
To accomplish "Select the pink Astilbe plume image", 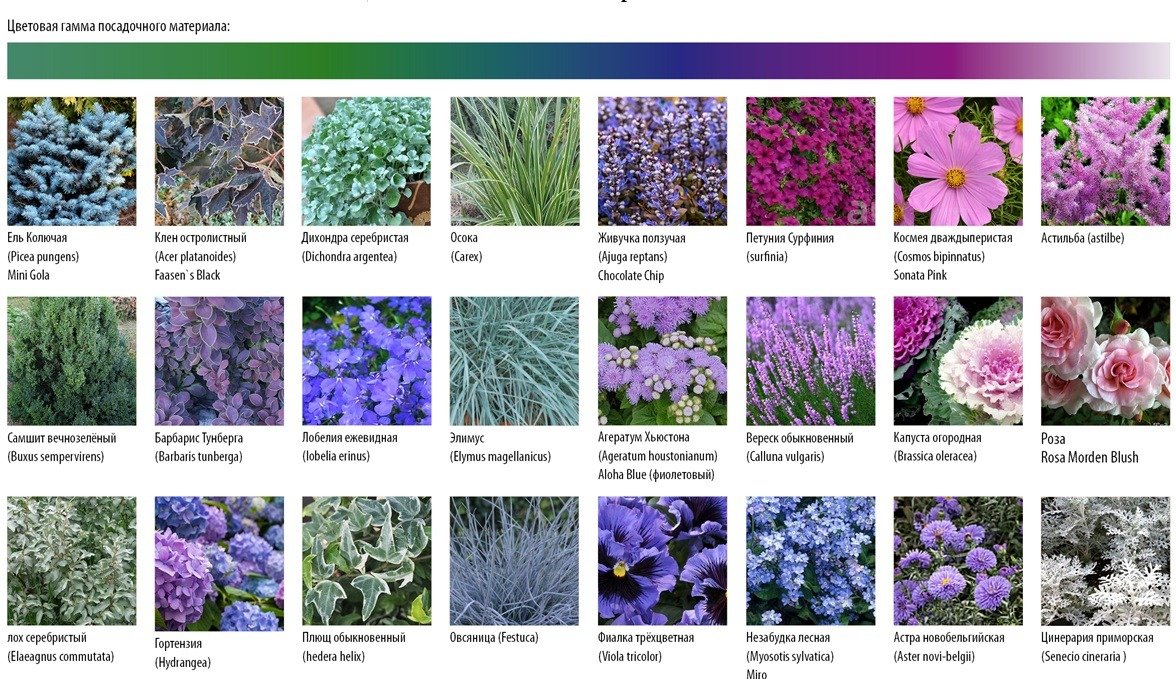I will 1105,161.
